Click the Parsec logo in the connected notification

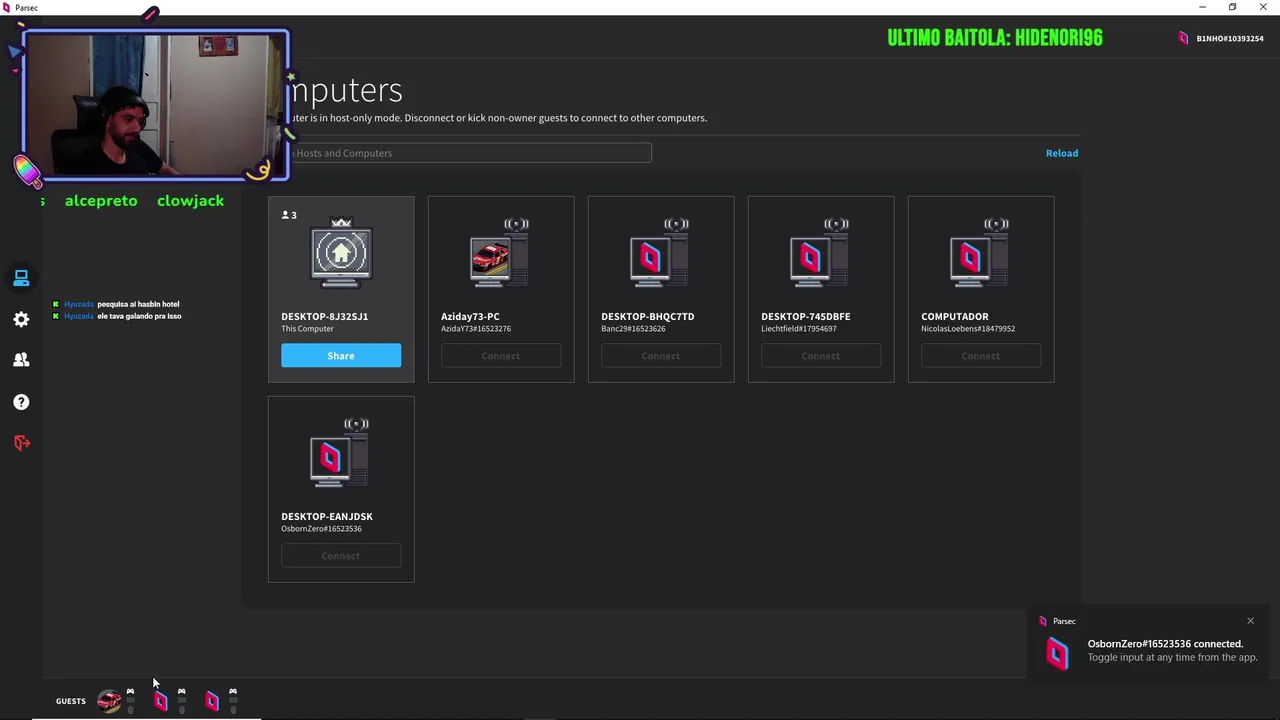pos(1057,654)
